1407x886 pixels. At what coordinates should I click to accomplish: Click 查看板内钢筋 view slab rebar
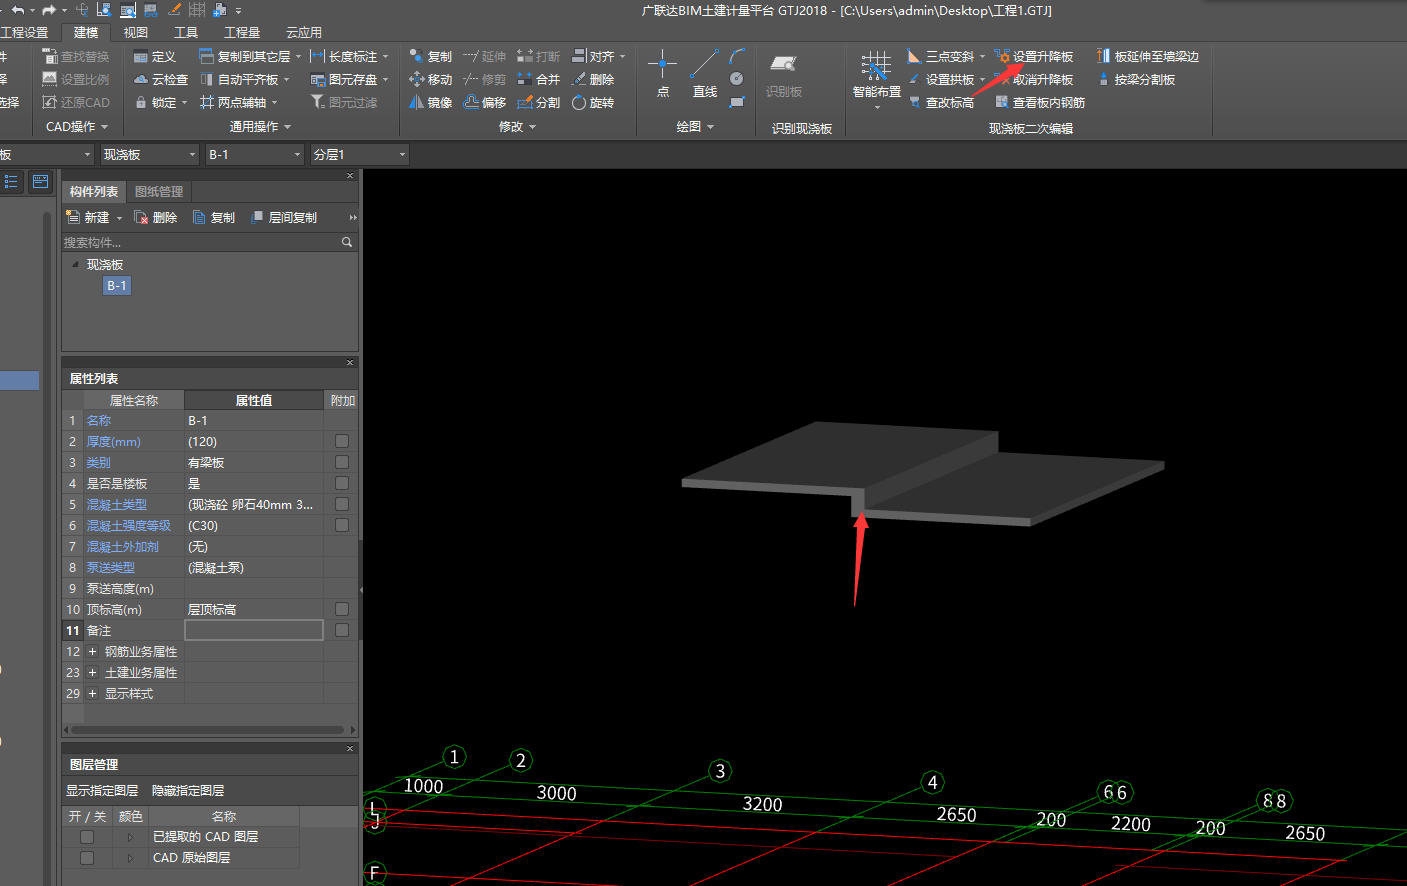click(x=1040, y=103)
